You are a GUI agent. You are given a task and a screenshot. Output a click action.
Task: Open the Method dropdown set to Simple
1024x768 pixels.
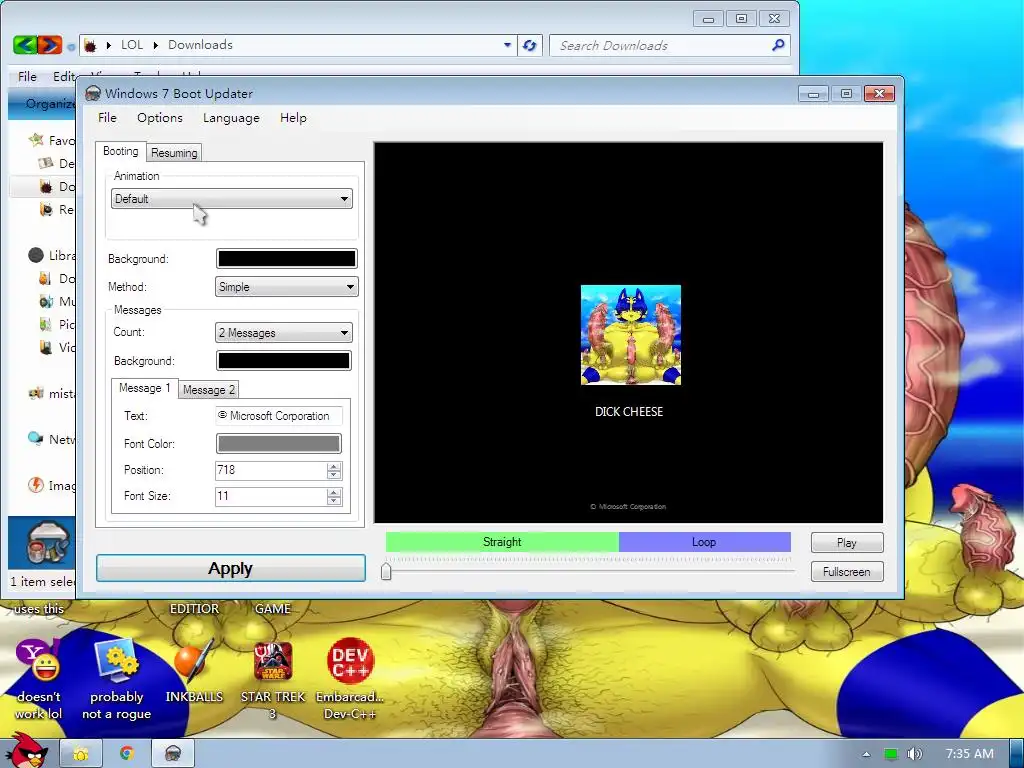click(x=287, y=287)
